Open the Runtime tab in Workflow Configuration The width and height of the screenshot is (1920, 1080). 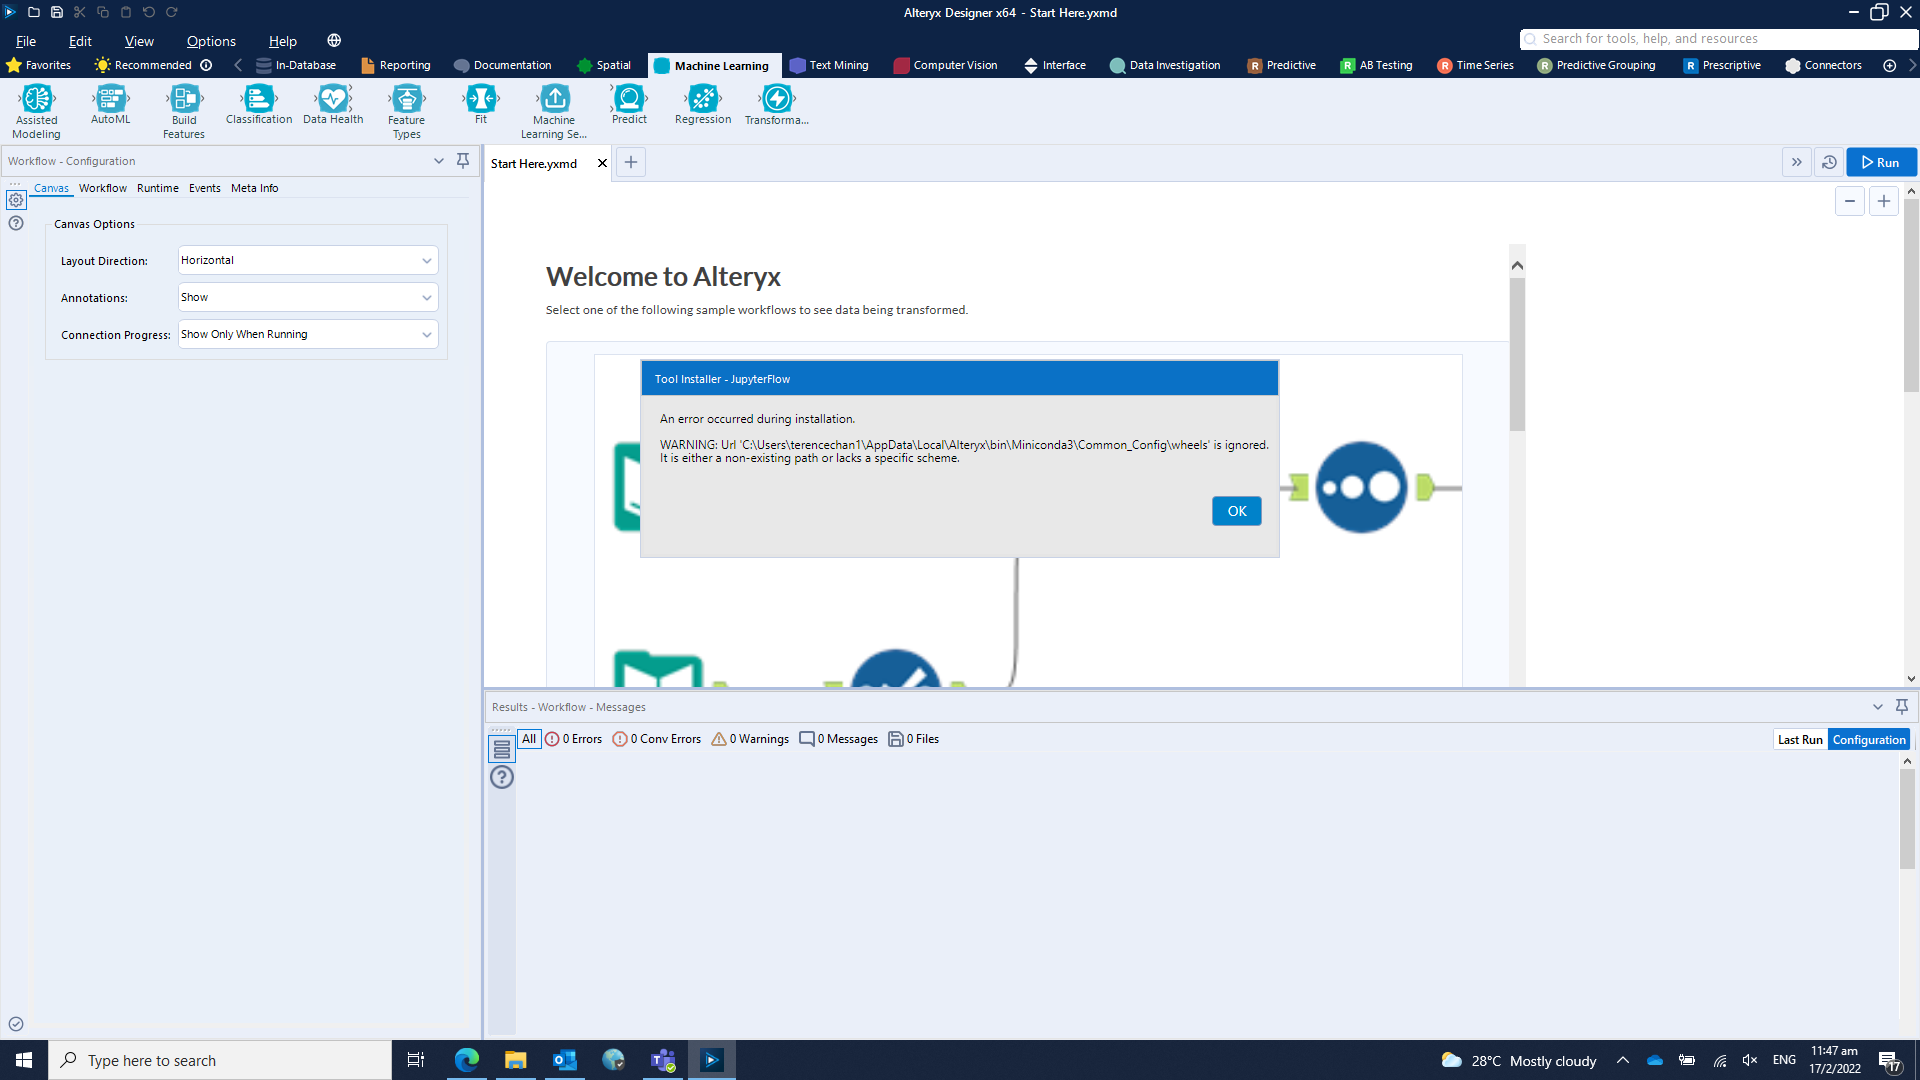coord(157,188)
